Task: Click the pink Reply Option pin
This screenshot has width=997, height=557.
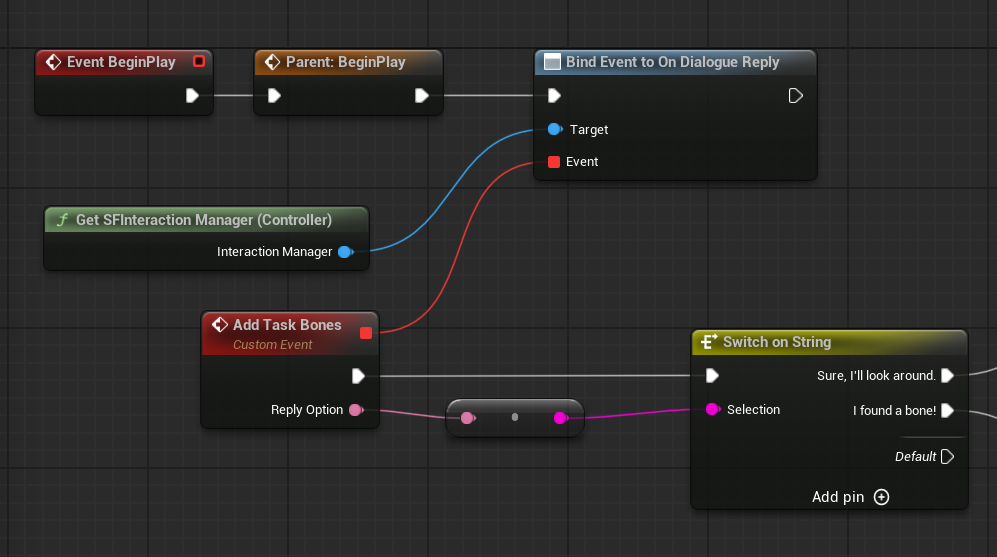Action: (x=356, y=409)
